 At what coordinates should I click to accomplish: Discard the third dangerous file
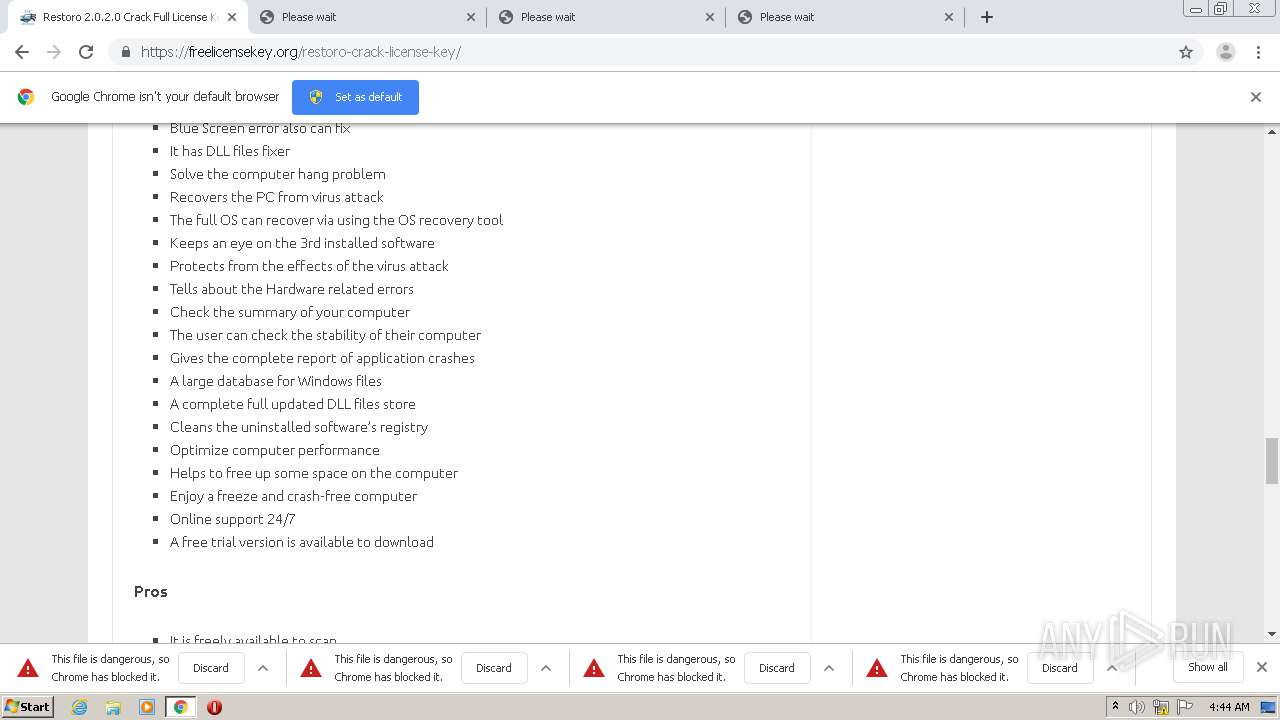(x=777, y=668)
